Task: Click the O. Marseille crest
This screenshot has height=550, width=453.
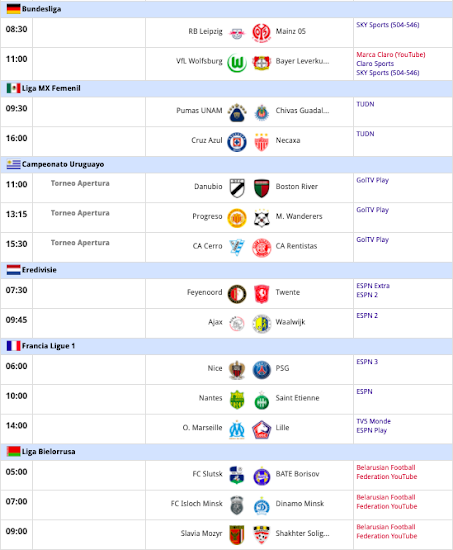Action: pos(237,429)
